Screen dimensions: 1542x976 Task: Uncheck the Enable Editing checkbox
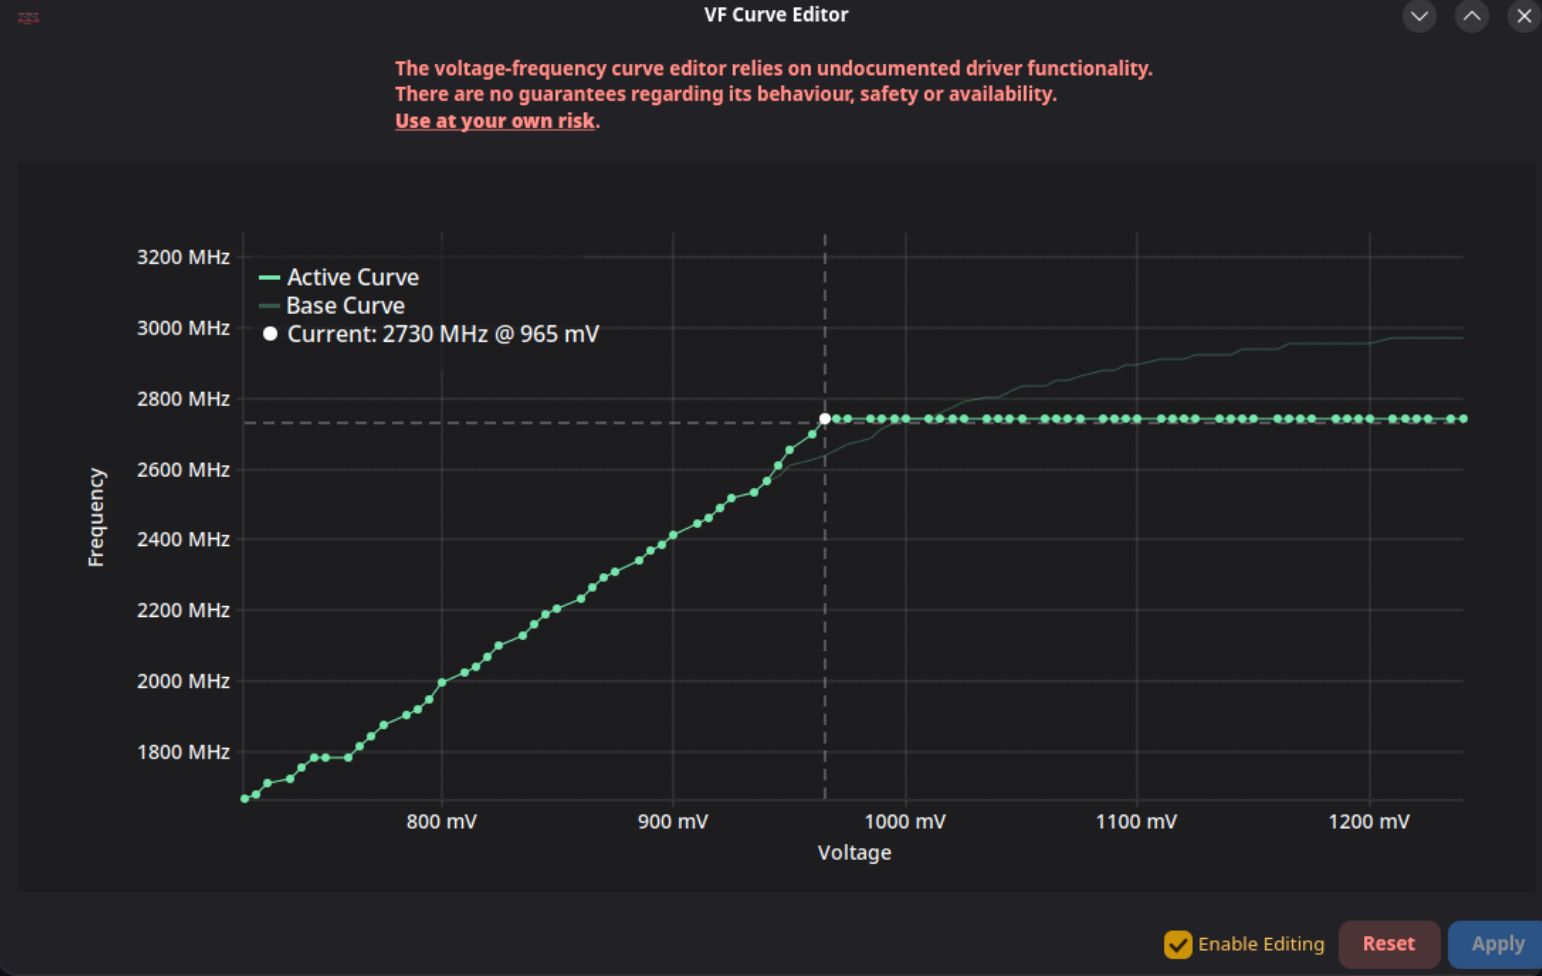(1178, 944)
